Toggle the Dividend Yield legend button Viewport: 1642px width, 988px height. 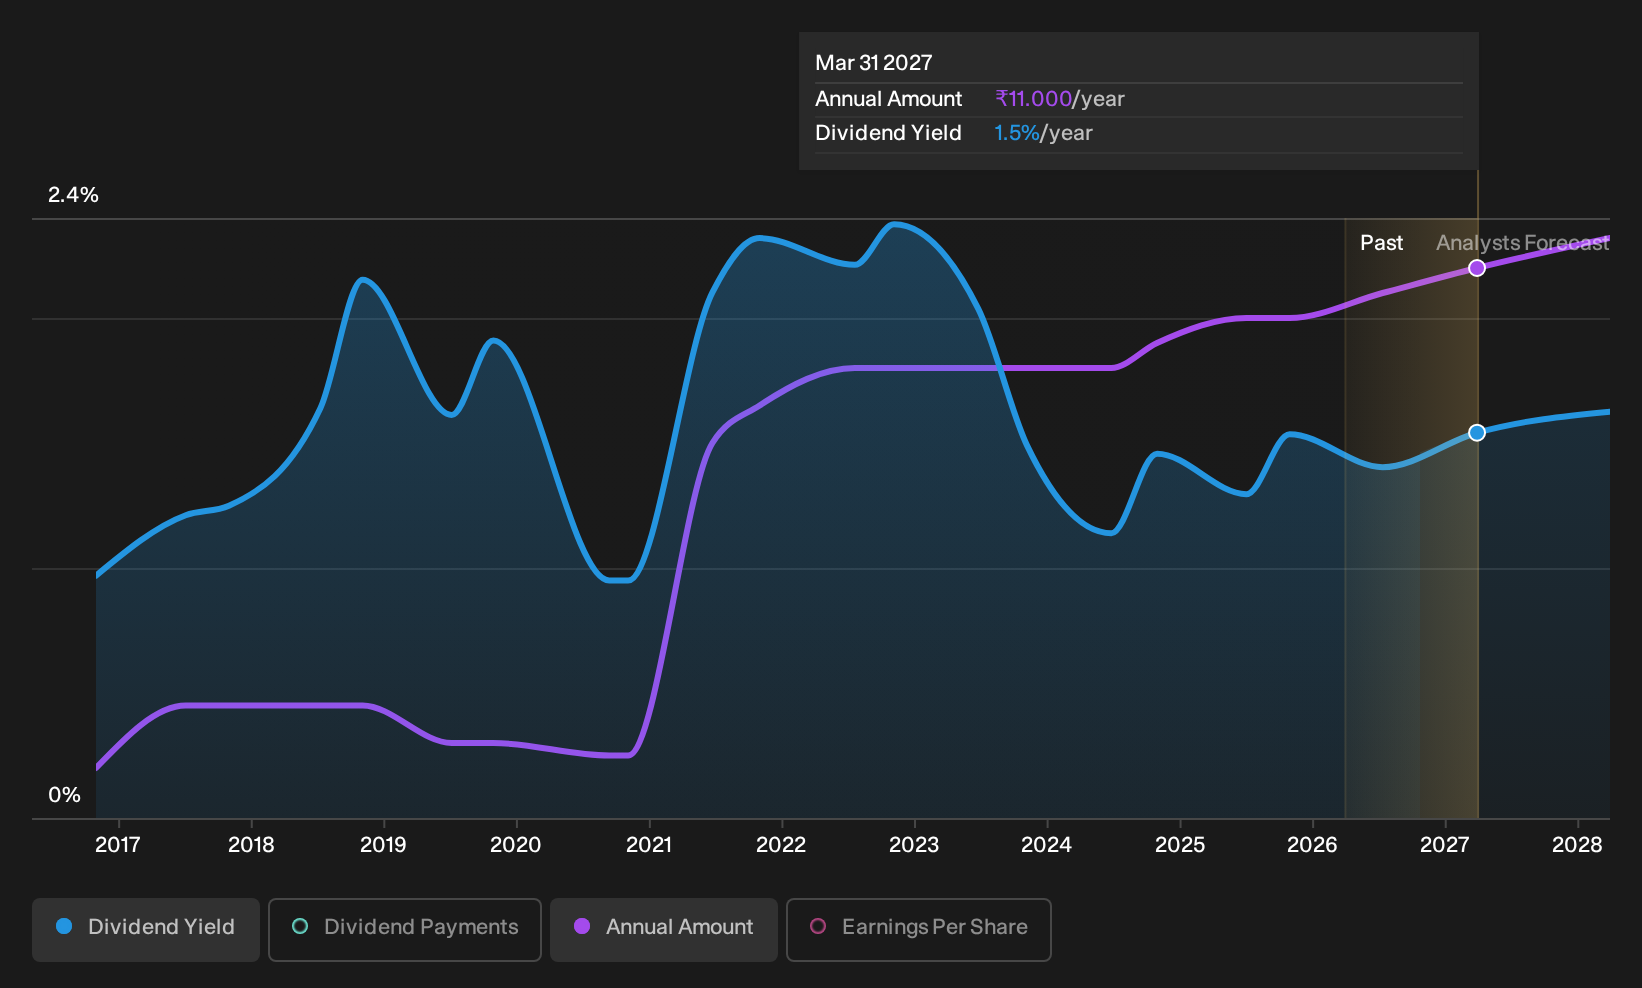(146, 930)
